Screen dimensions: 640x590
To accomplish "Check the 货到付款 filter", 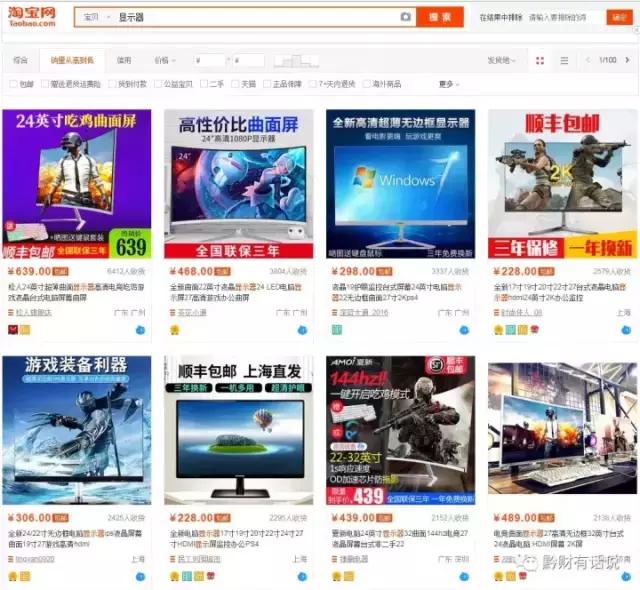I will click(112, 84).
